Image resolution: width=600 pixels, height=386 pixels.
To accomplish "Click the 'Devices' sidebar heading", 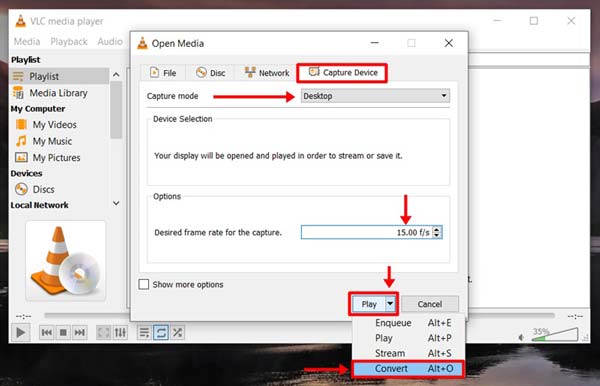I will coord(26,174).
